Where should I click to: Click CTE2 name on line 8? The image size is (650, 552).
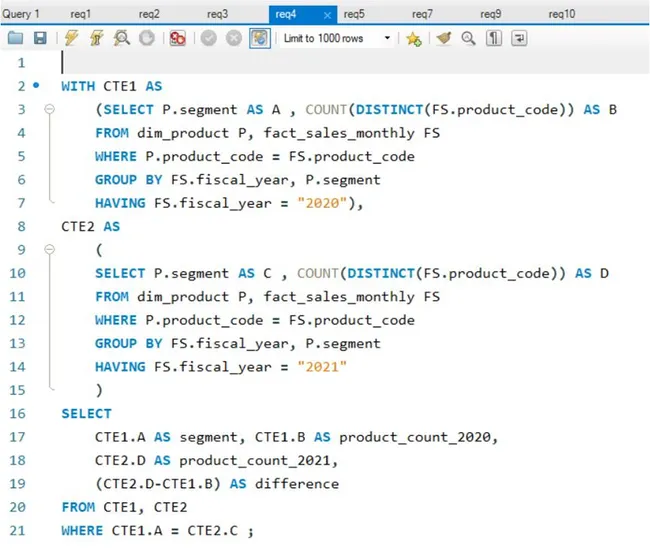click(78, 227)
